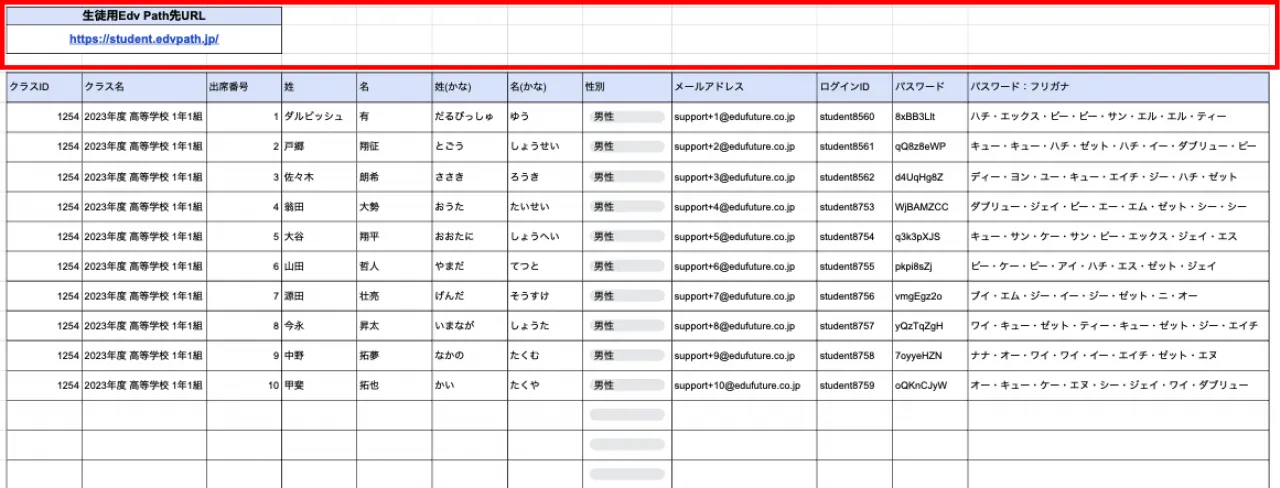Click the first-name cell 大勢
Viewport: 1280px width, 488px height.
(394, 207)
